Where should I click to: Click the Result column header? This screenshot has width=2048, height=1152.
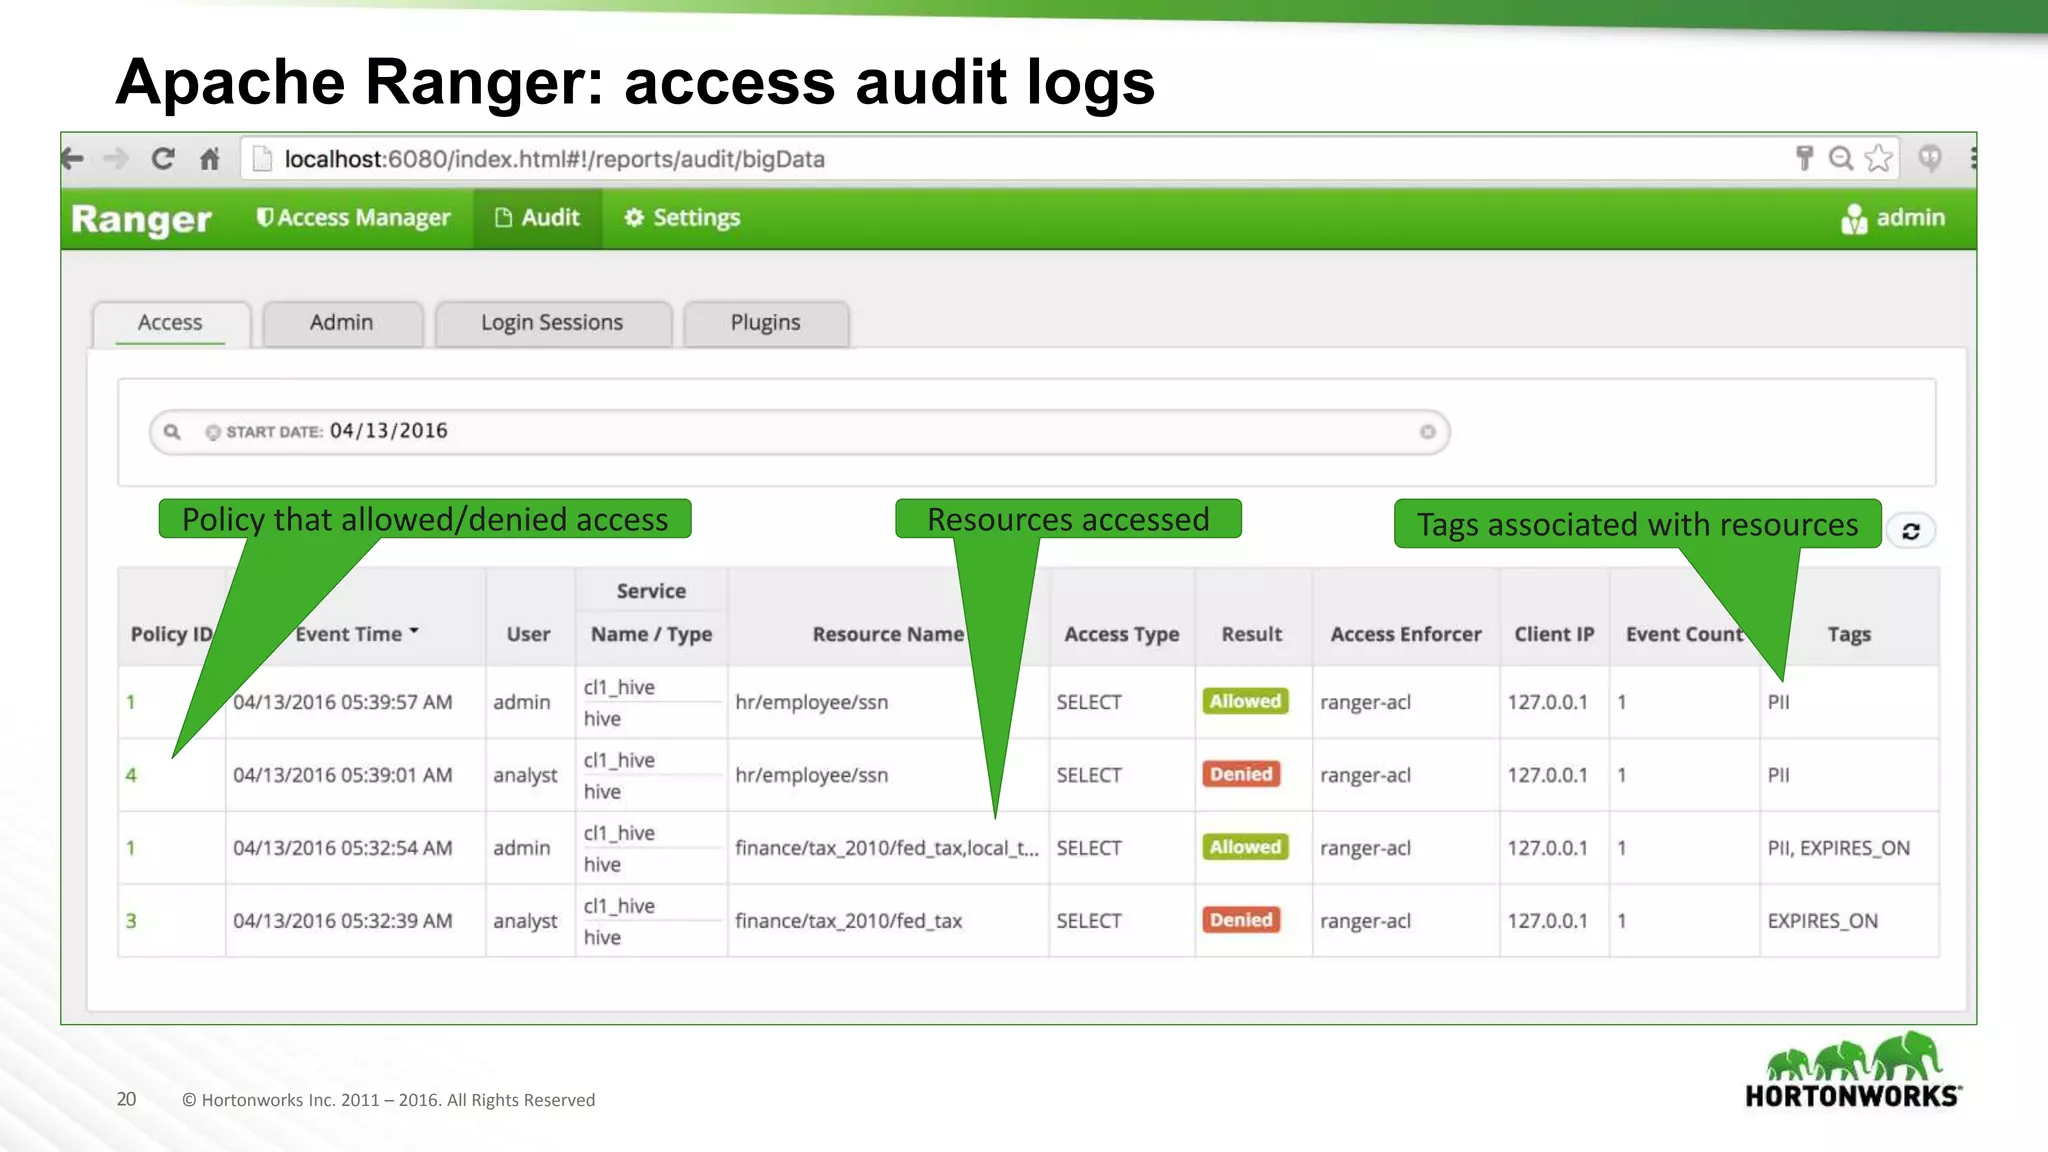1251,634
